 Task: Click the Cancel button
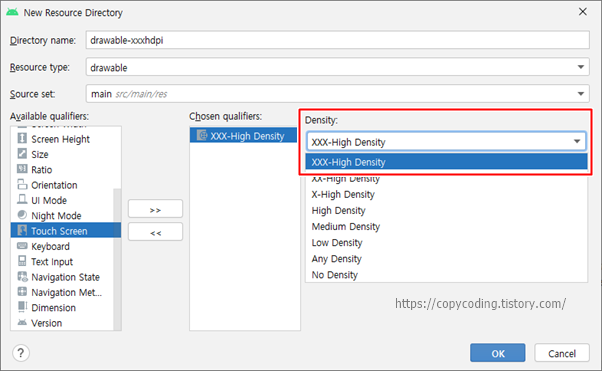pyautogui.click(x=562, y=353)
